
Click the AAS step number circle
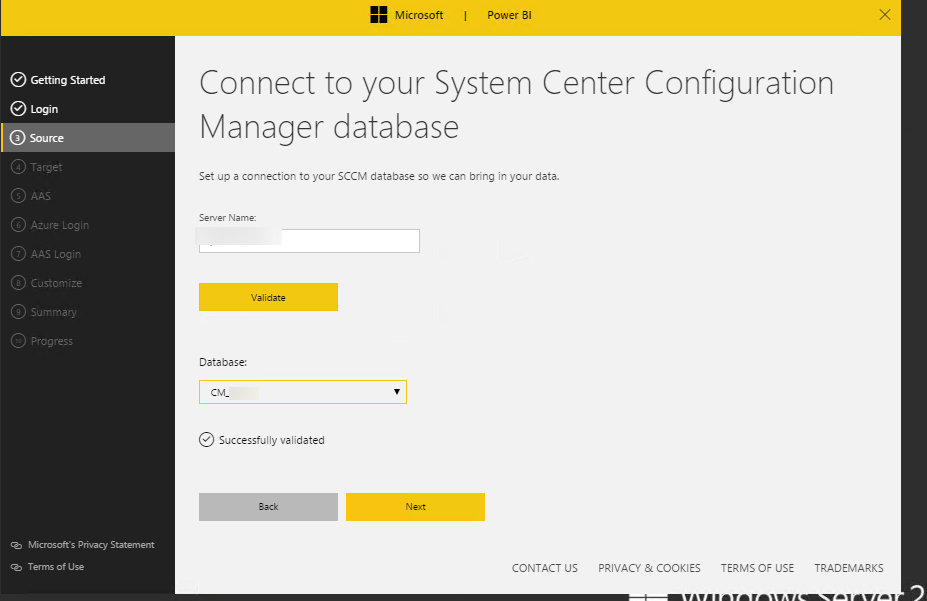pos(18,196)
